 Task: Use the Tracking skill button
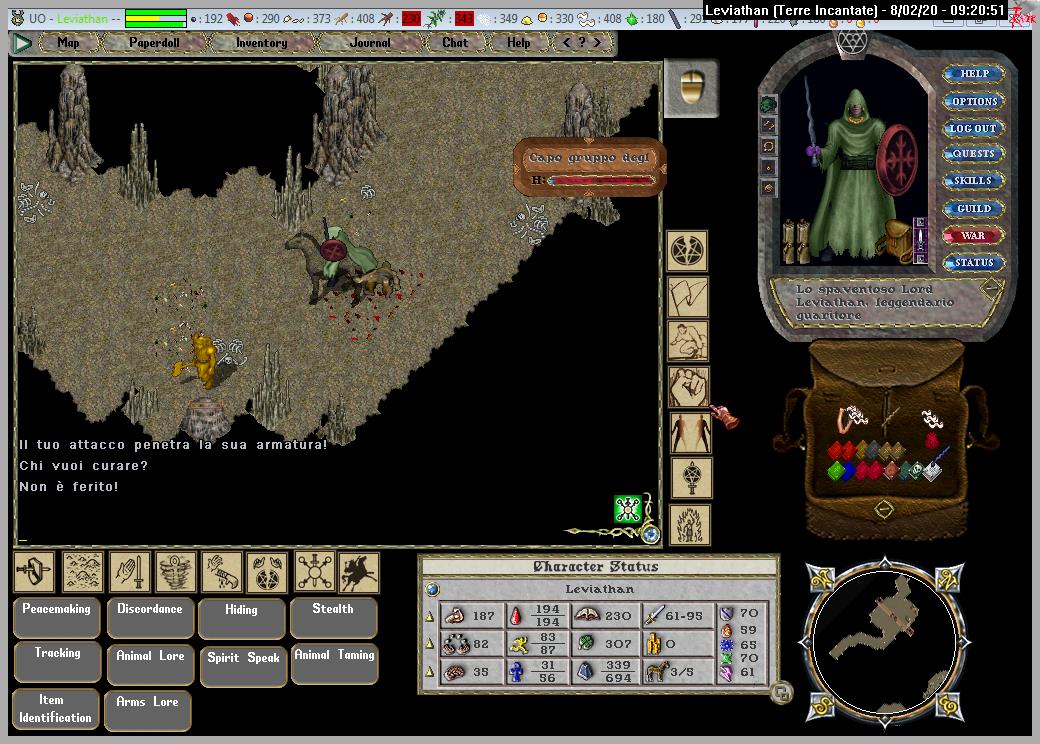point(58,662)
